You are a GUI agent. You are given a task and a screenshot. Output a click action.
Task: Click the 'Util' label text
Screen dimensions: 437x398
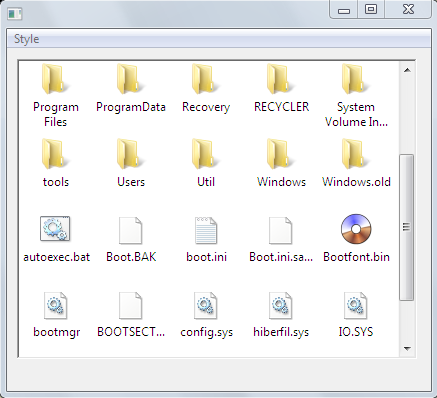point(206,182)
